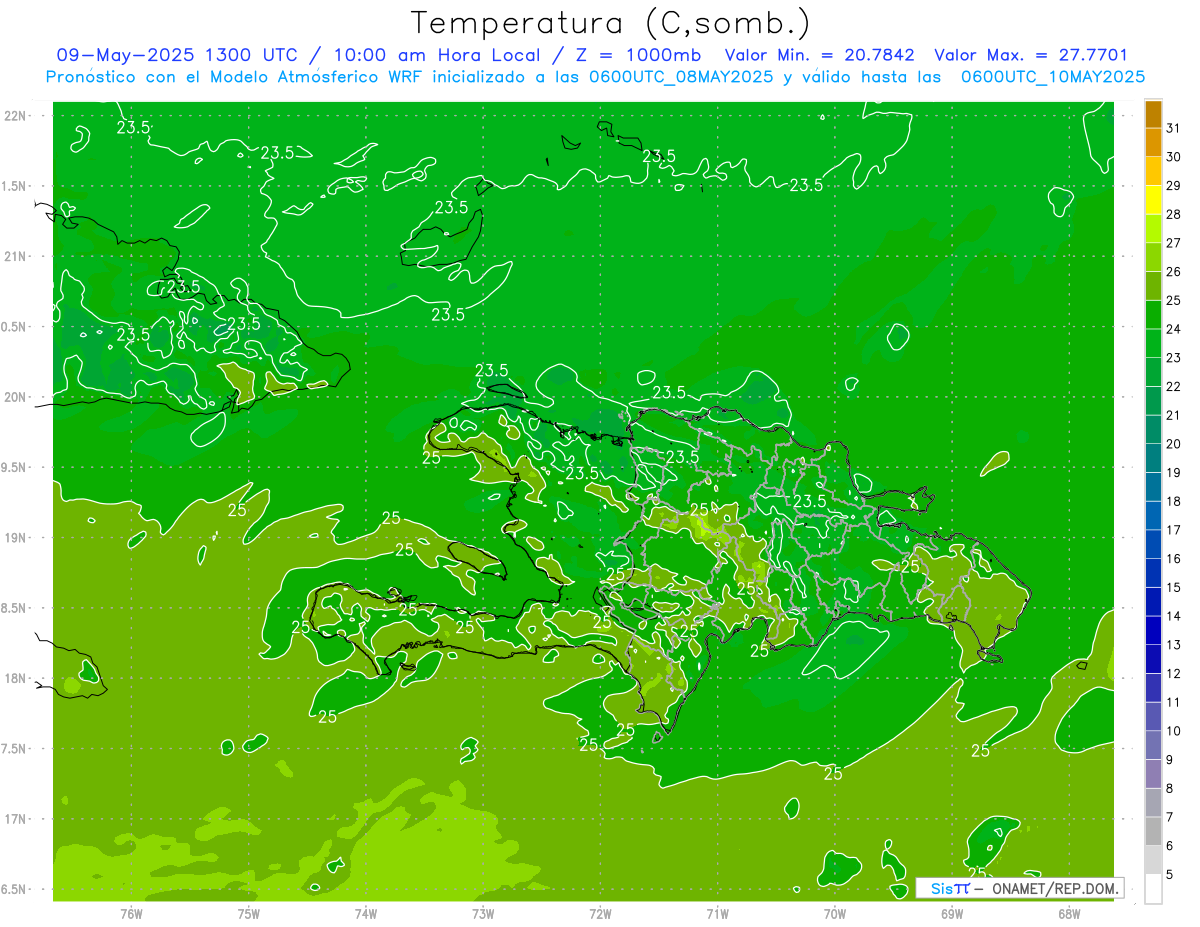Click the title 'Temperatura (C,somb.)'
Screen dimensions: 1200x927
[x=611, y=23]
